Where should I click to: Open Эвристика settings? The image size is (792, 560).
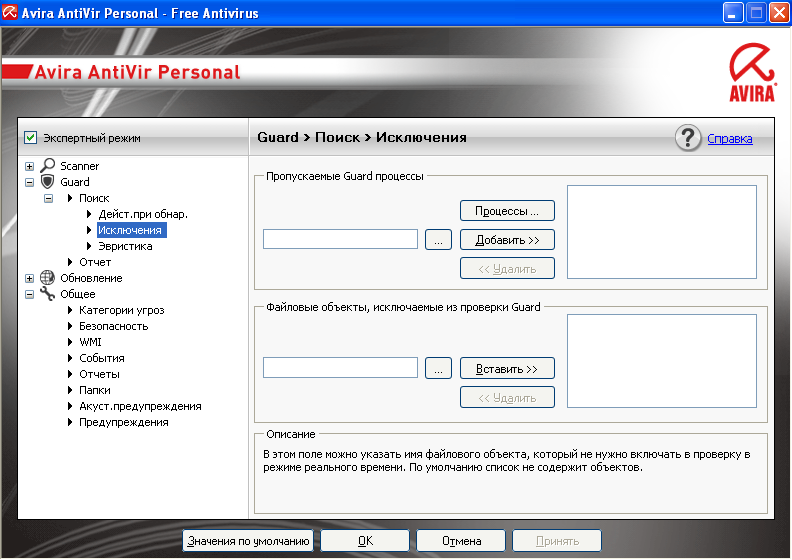[125, 246]
